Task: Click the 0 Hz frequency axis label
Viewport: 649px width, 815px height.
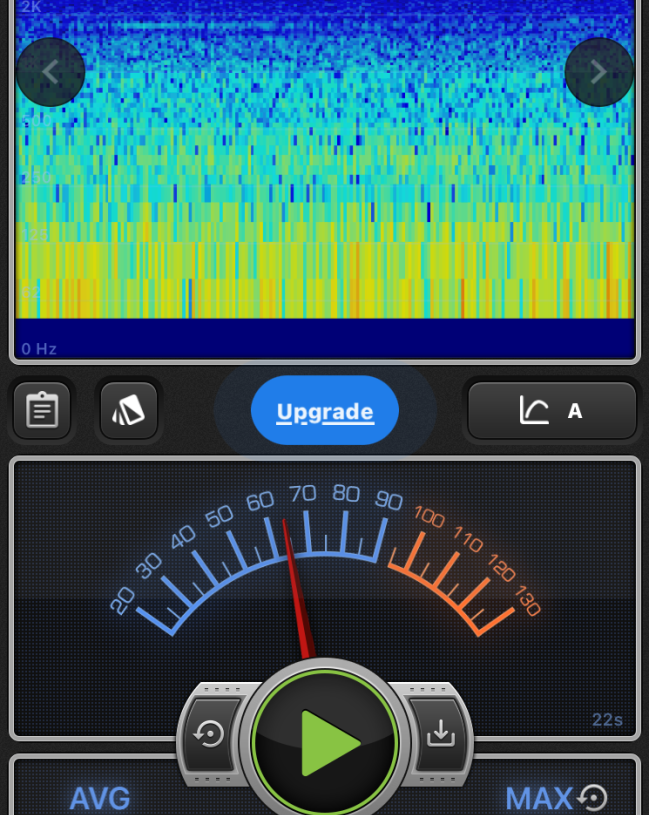Action: [40, 349]
